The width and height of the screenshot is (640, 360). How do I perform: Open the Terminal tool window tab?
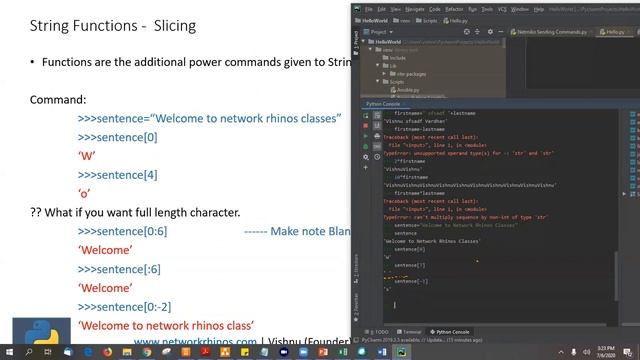[409, 332]
